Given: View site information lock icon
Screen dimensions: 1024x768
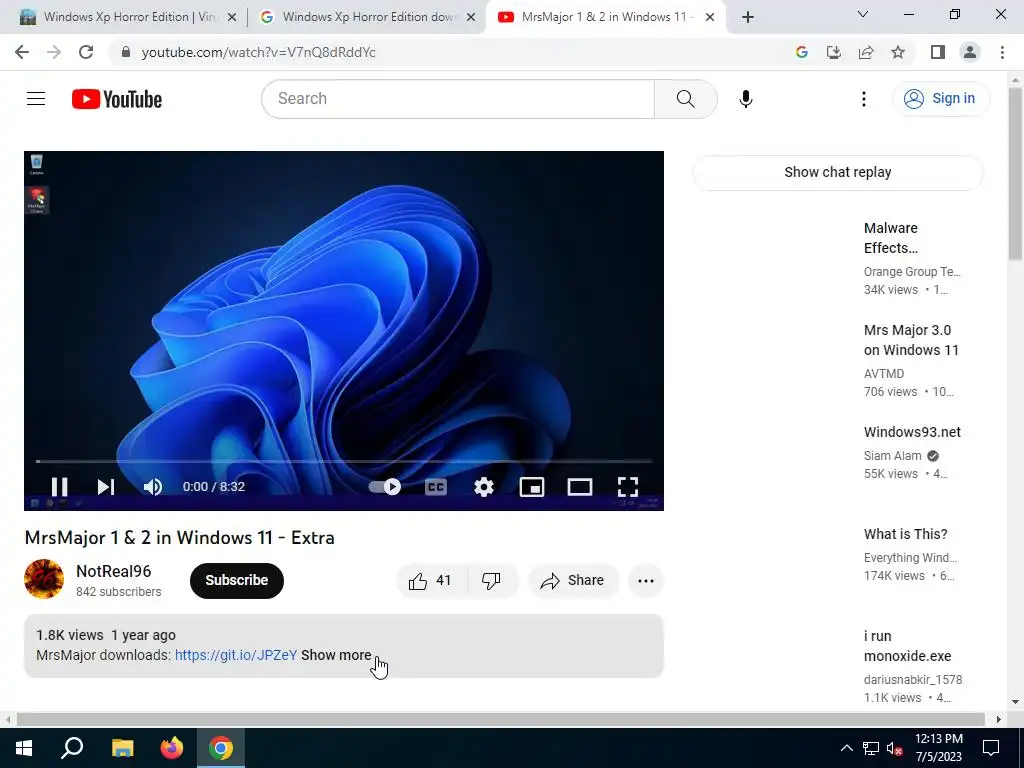Looking at the screenshot, I should [x=126, y=52].
